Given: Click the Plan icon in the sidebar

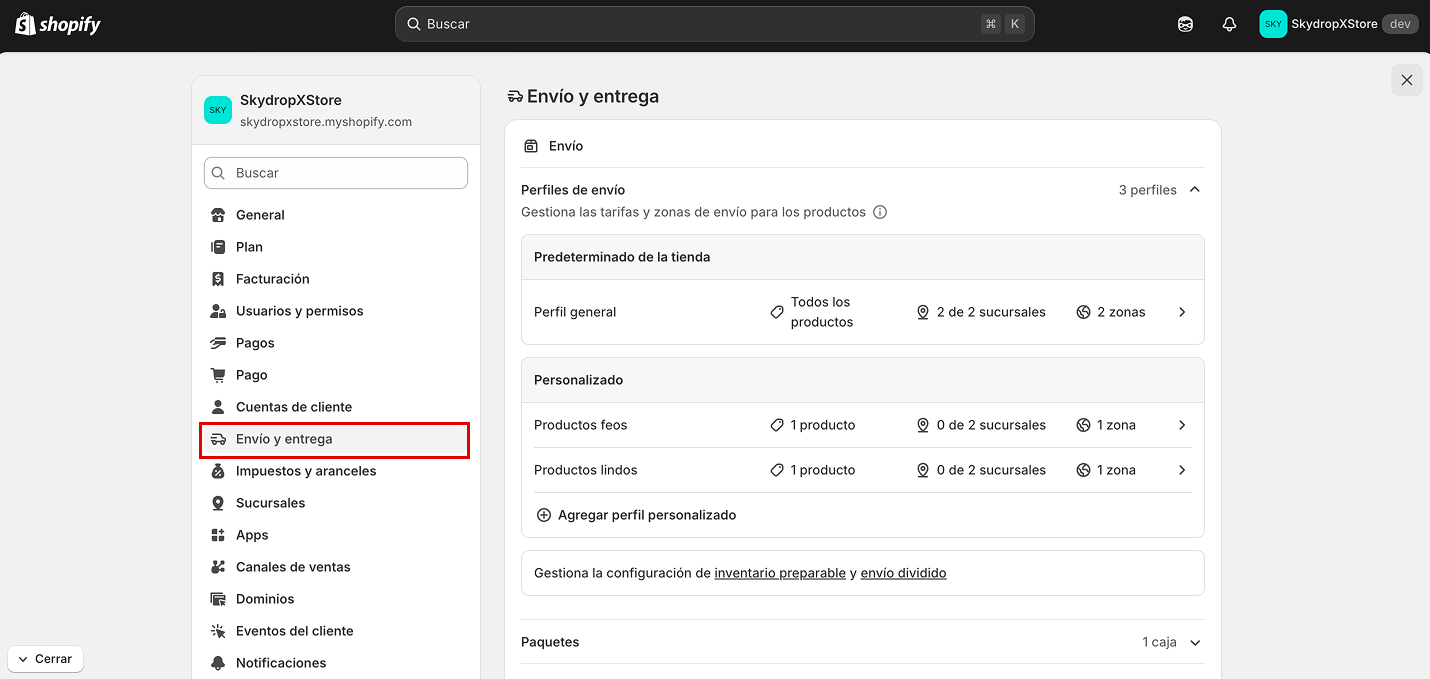Looking at the screenshot, I should click(x=218, y=247).
